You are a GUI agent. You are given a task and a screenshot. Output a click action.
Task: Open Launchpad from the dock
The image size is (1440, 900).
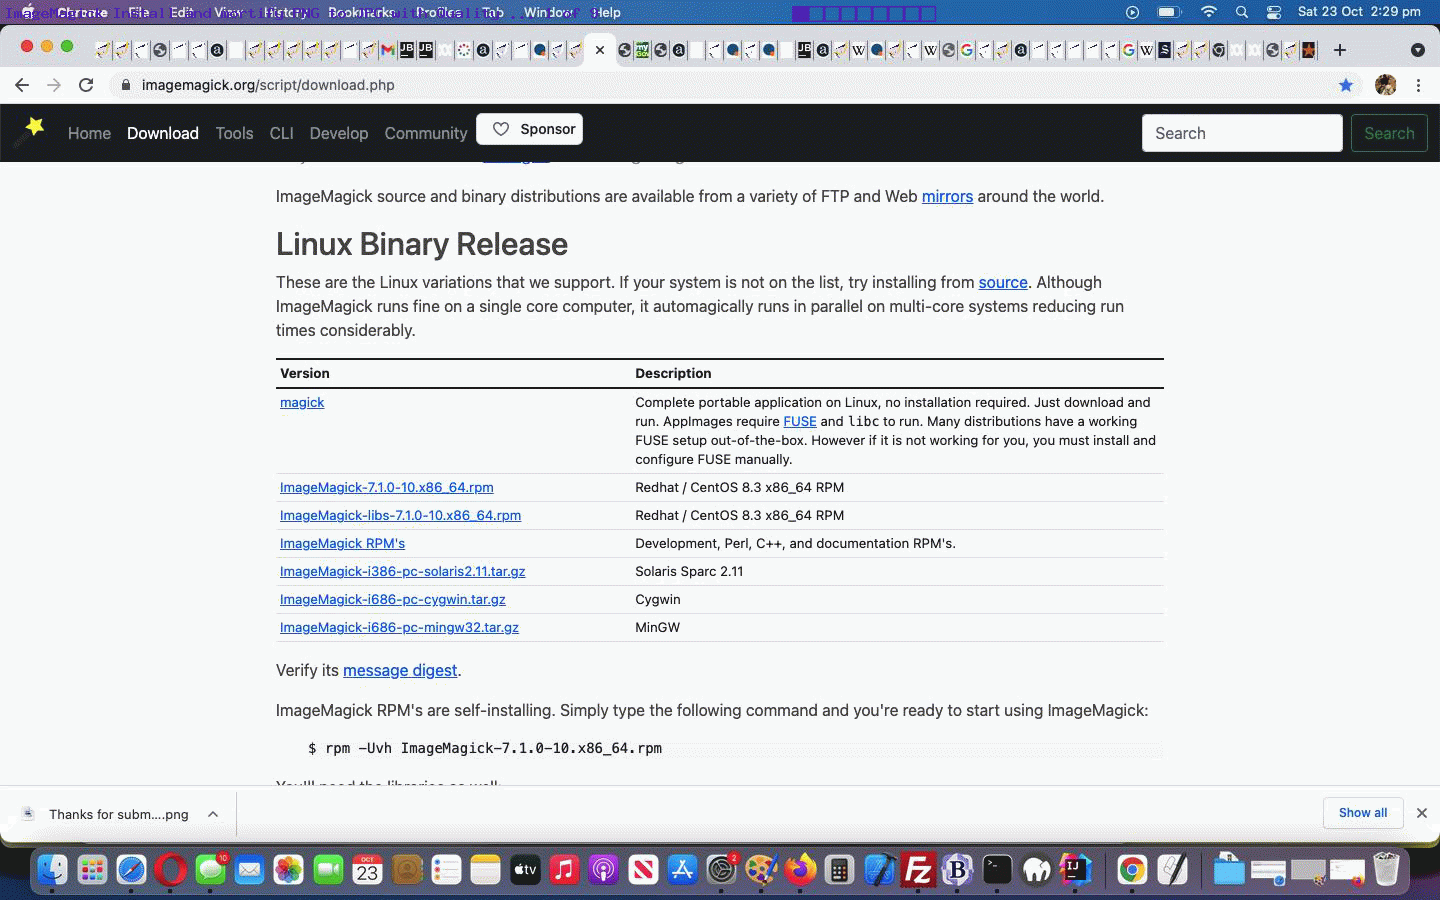click(x=92, y=870)
